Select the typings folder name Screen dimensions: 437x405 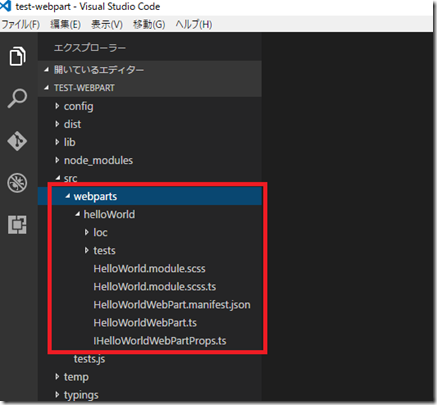click(81, 395)
